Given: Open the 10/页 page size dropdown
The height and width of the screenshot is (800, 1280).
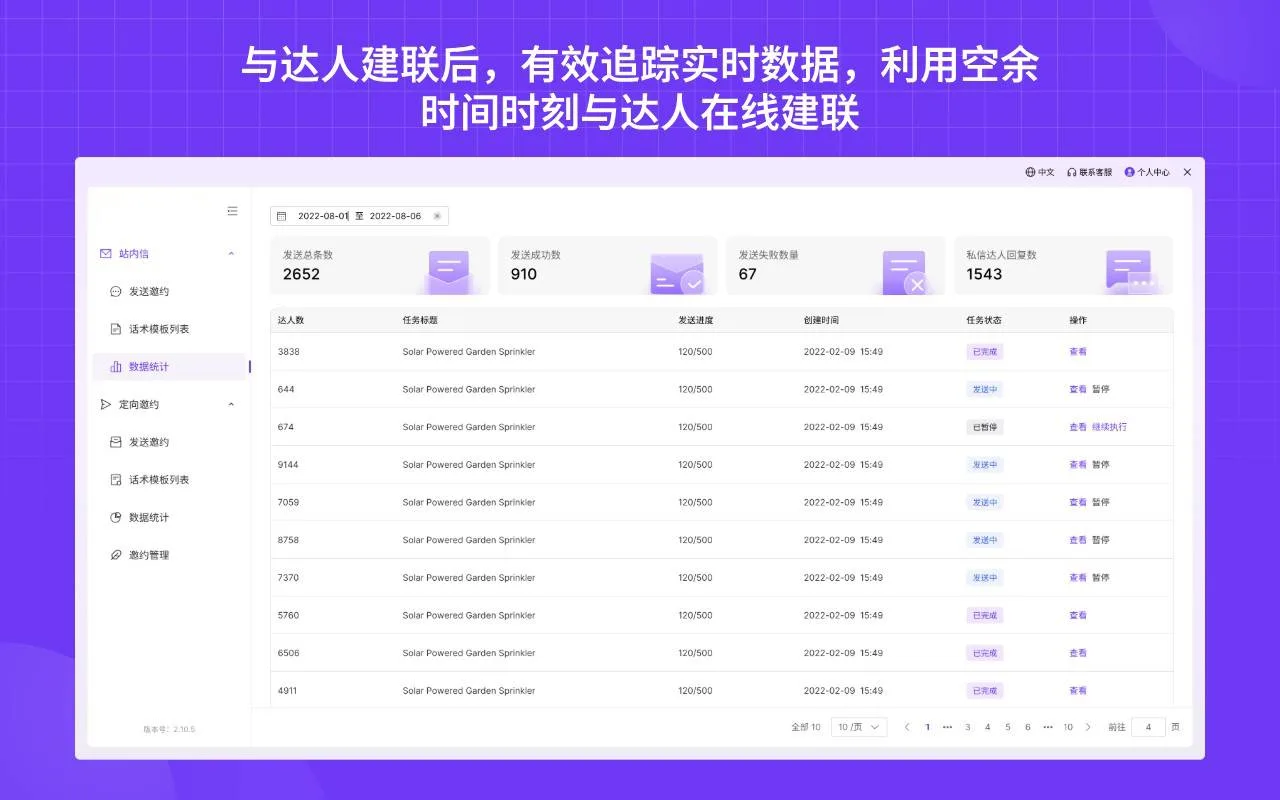Looking at the screenshot, I should [859, 727].
